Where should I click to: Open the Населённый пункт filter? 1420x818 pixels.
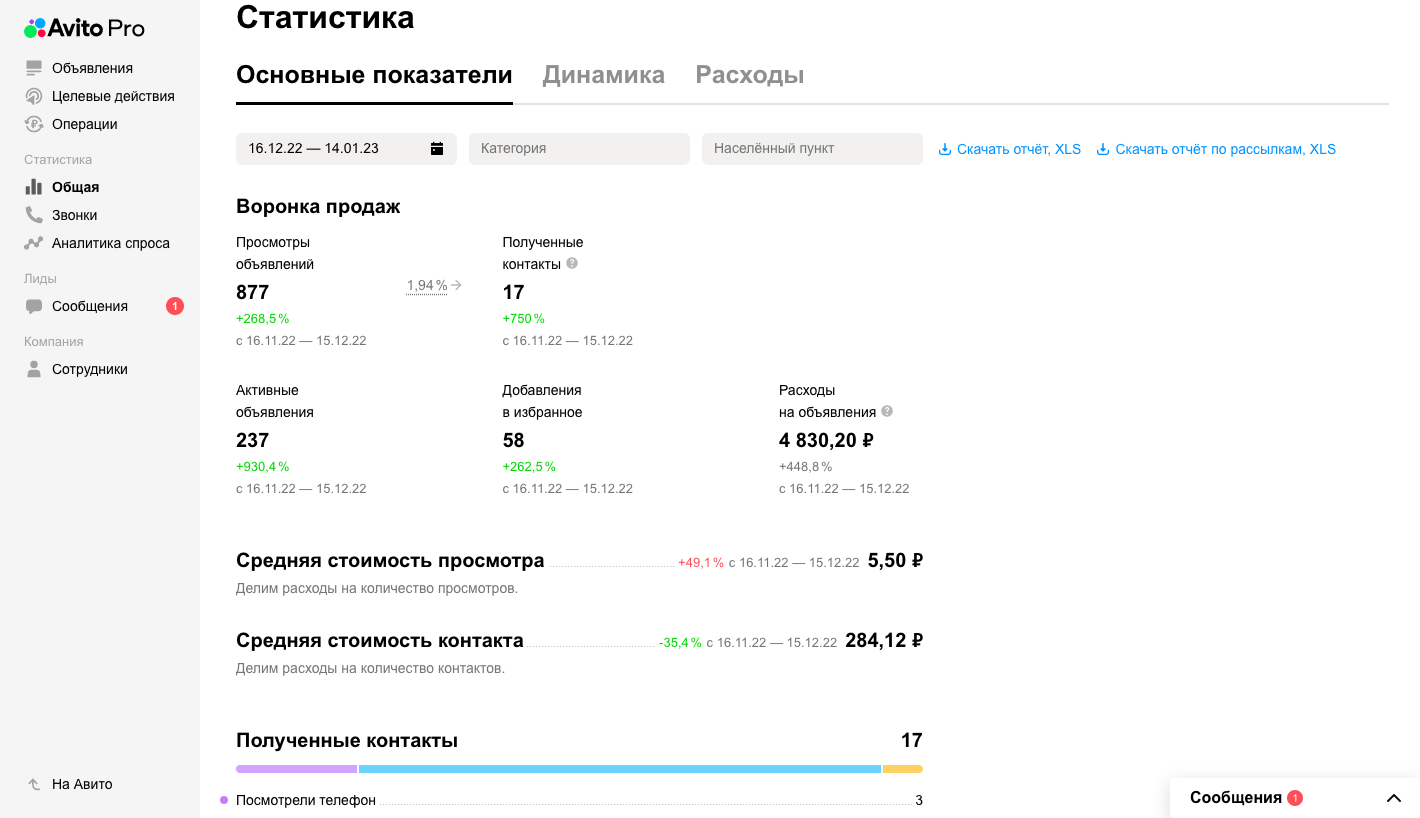[812, 148]
